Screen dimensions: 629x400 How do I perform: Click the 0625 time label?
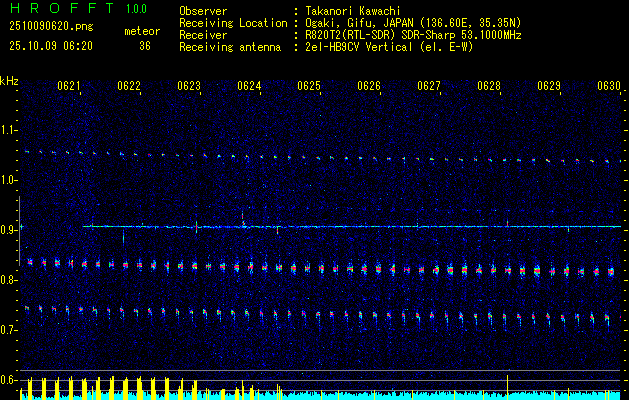[309, 86]
